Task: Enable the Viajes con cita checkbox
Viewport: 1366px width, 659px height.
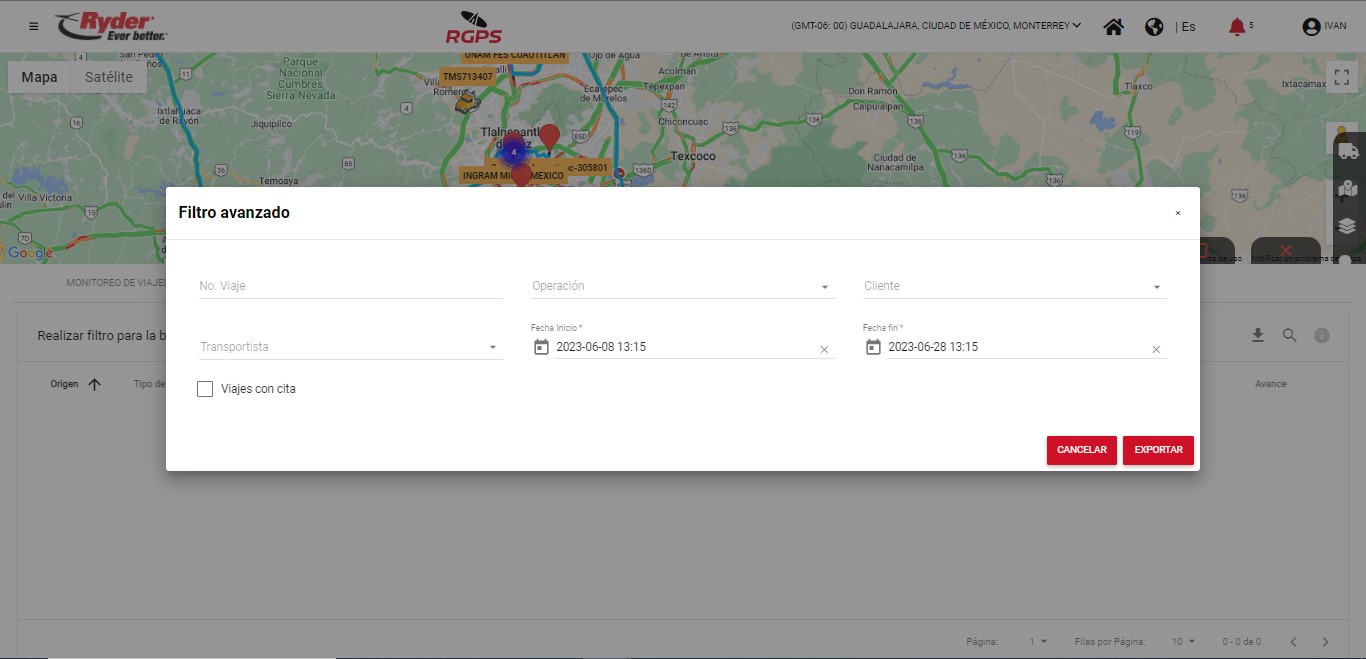Action: tap(205, 389)
